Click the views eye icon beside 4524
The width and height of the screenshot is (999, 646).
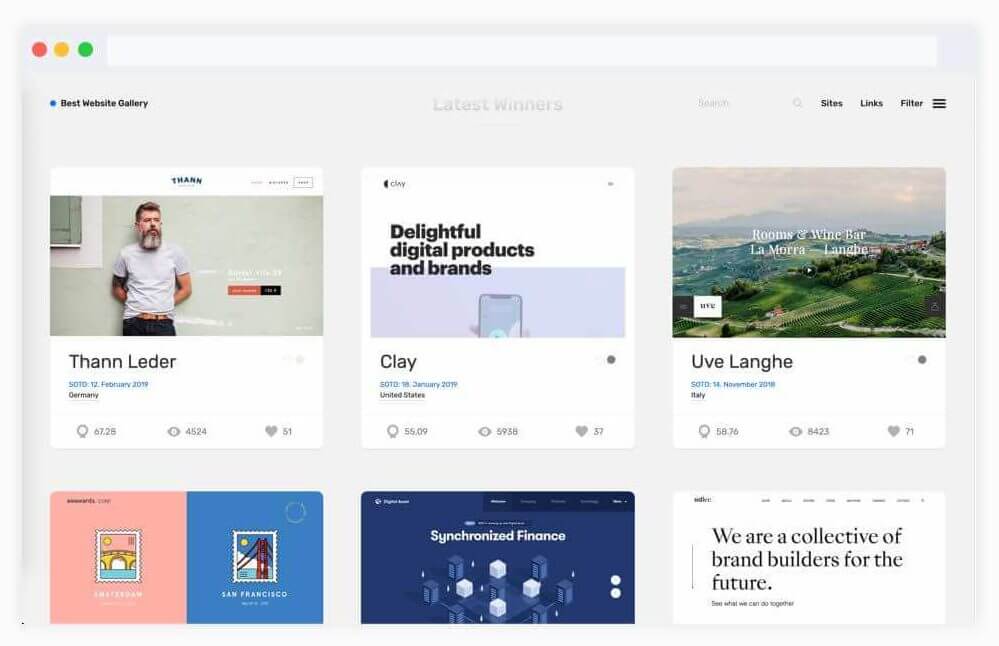[x=173, y=431]
